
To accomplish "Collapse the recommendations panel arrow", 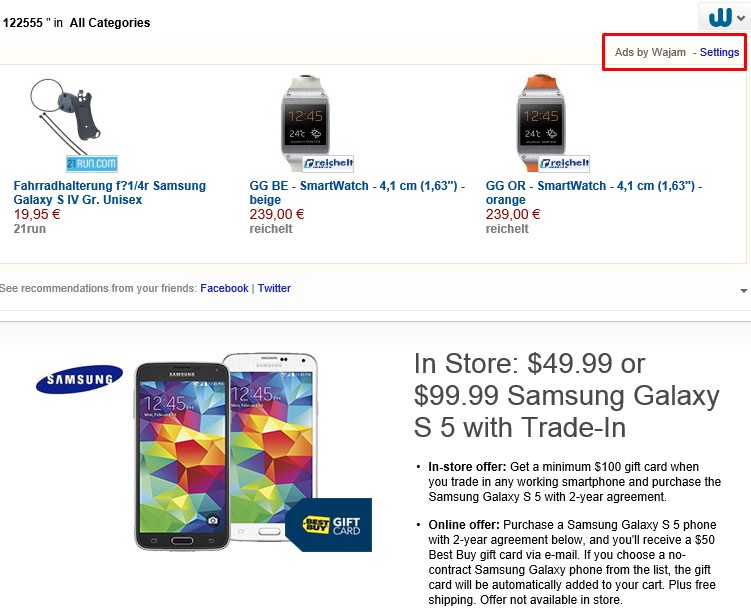I will pyautogui.click(x=743, y=291).
